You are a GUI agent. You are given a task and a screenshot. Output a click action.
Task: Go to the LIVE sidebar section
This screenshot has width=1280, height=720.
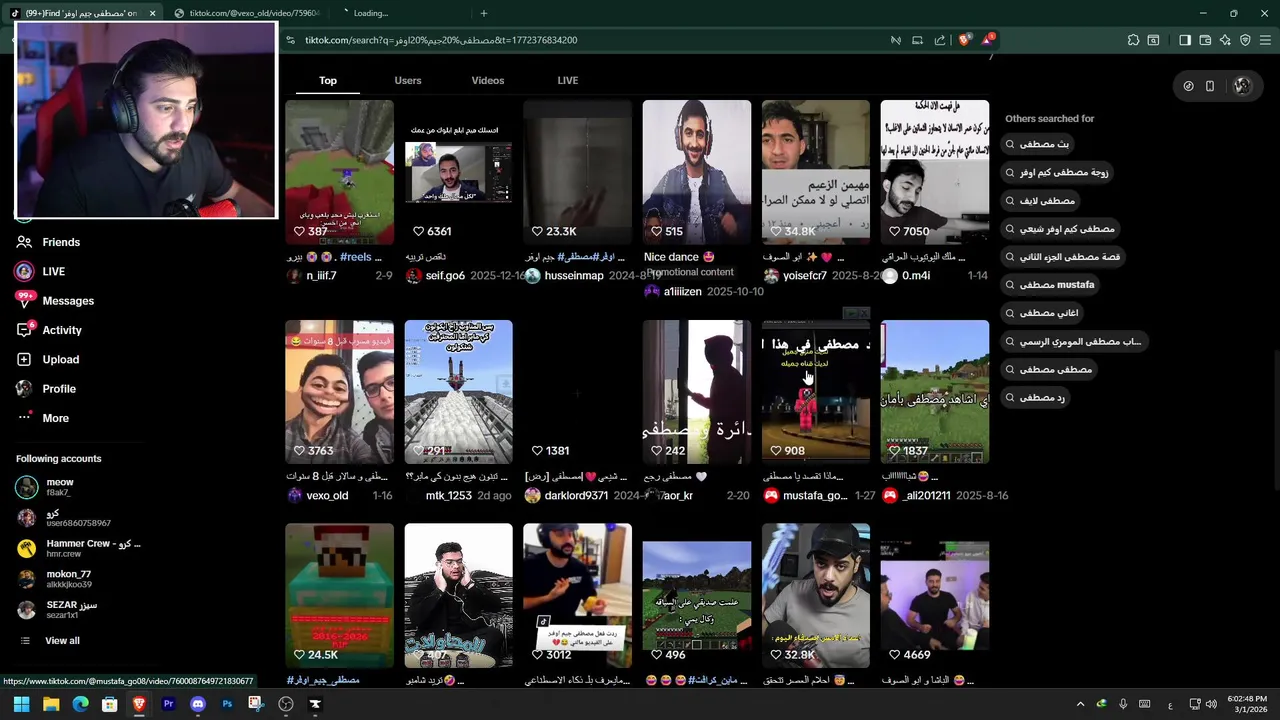tap(40, 271)
